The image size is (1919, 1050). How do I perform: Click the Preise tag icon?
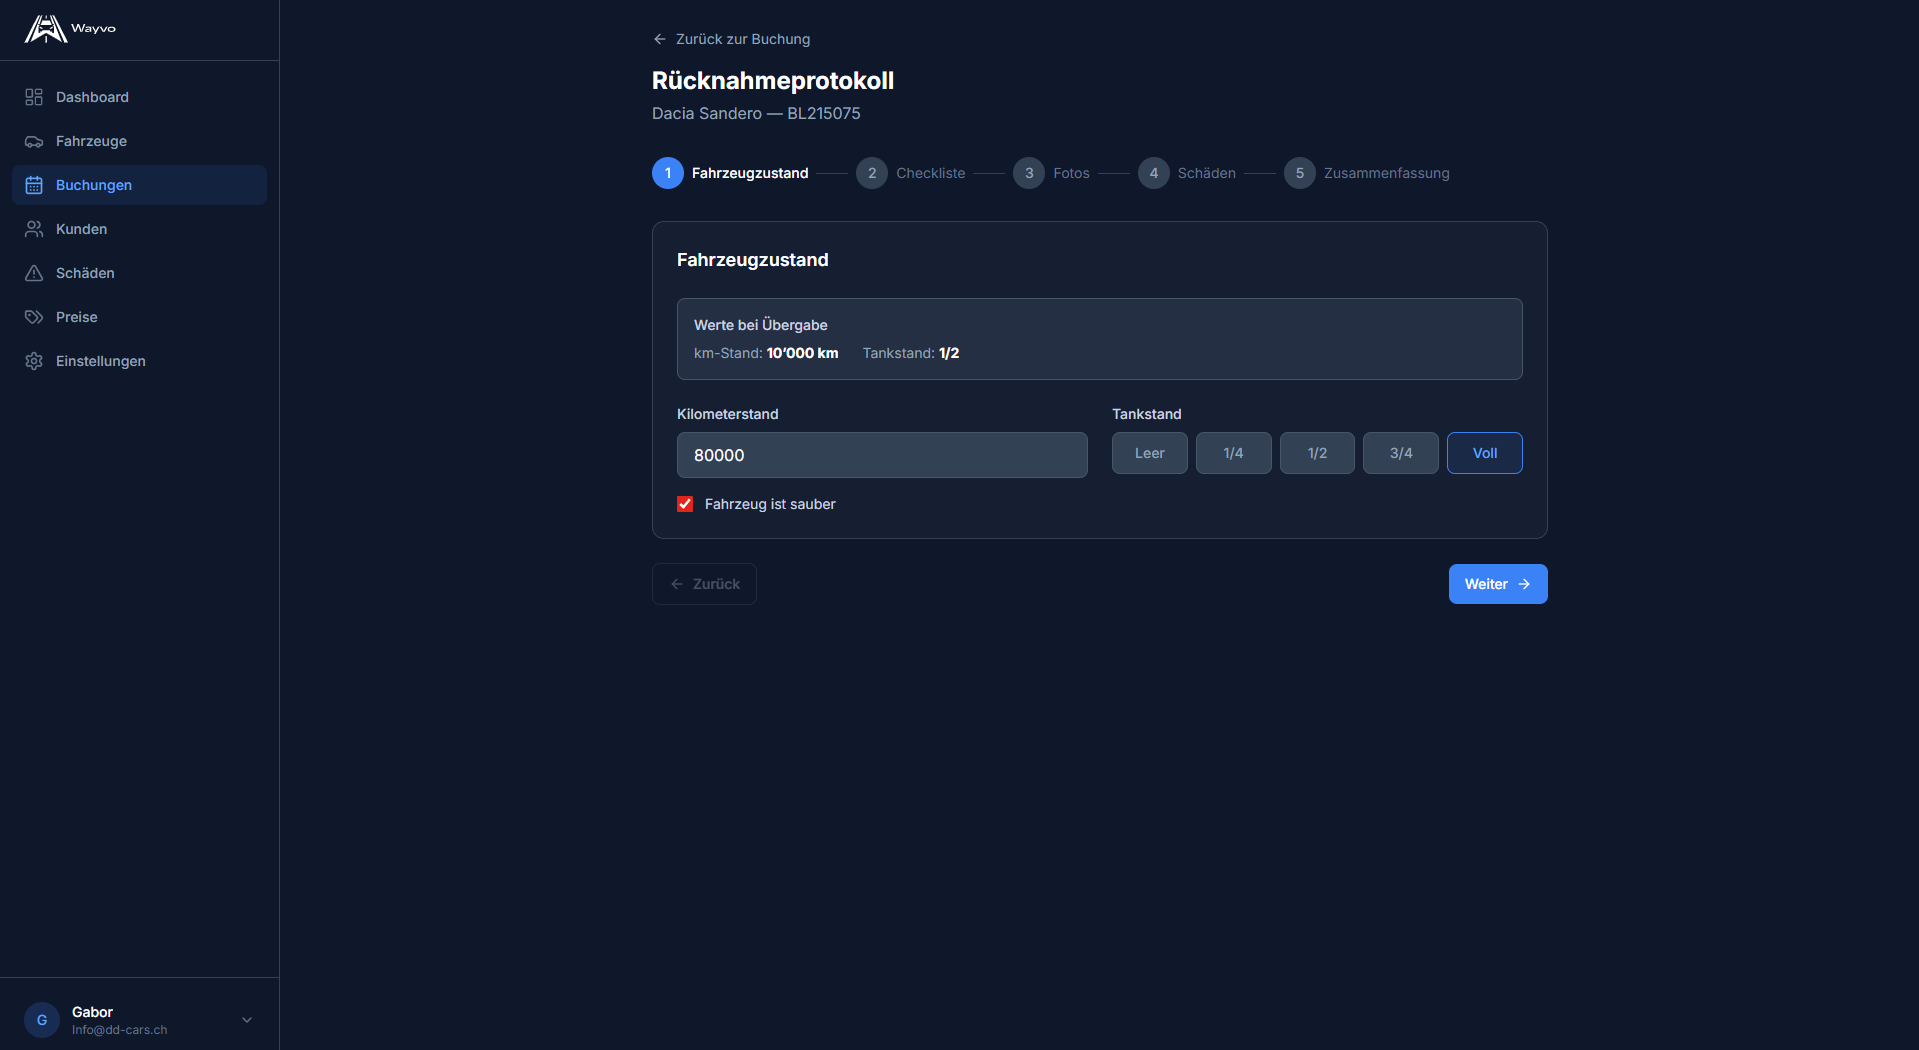coord(33,317)
